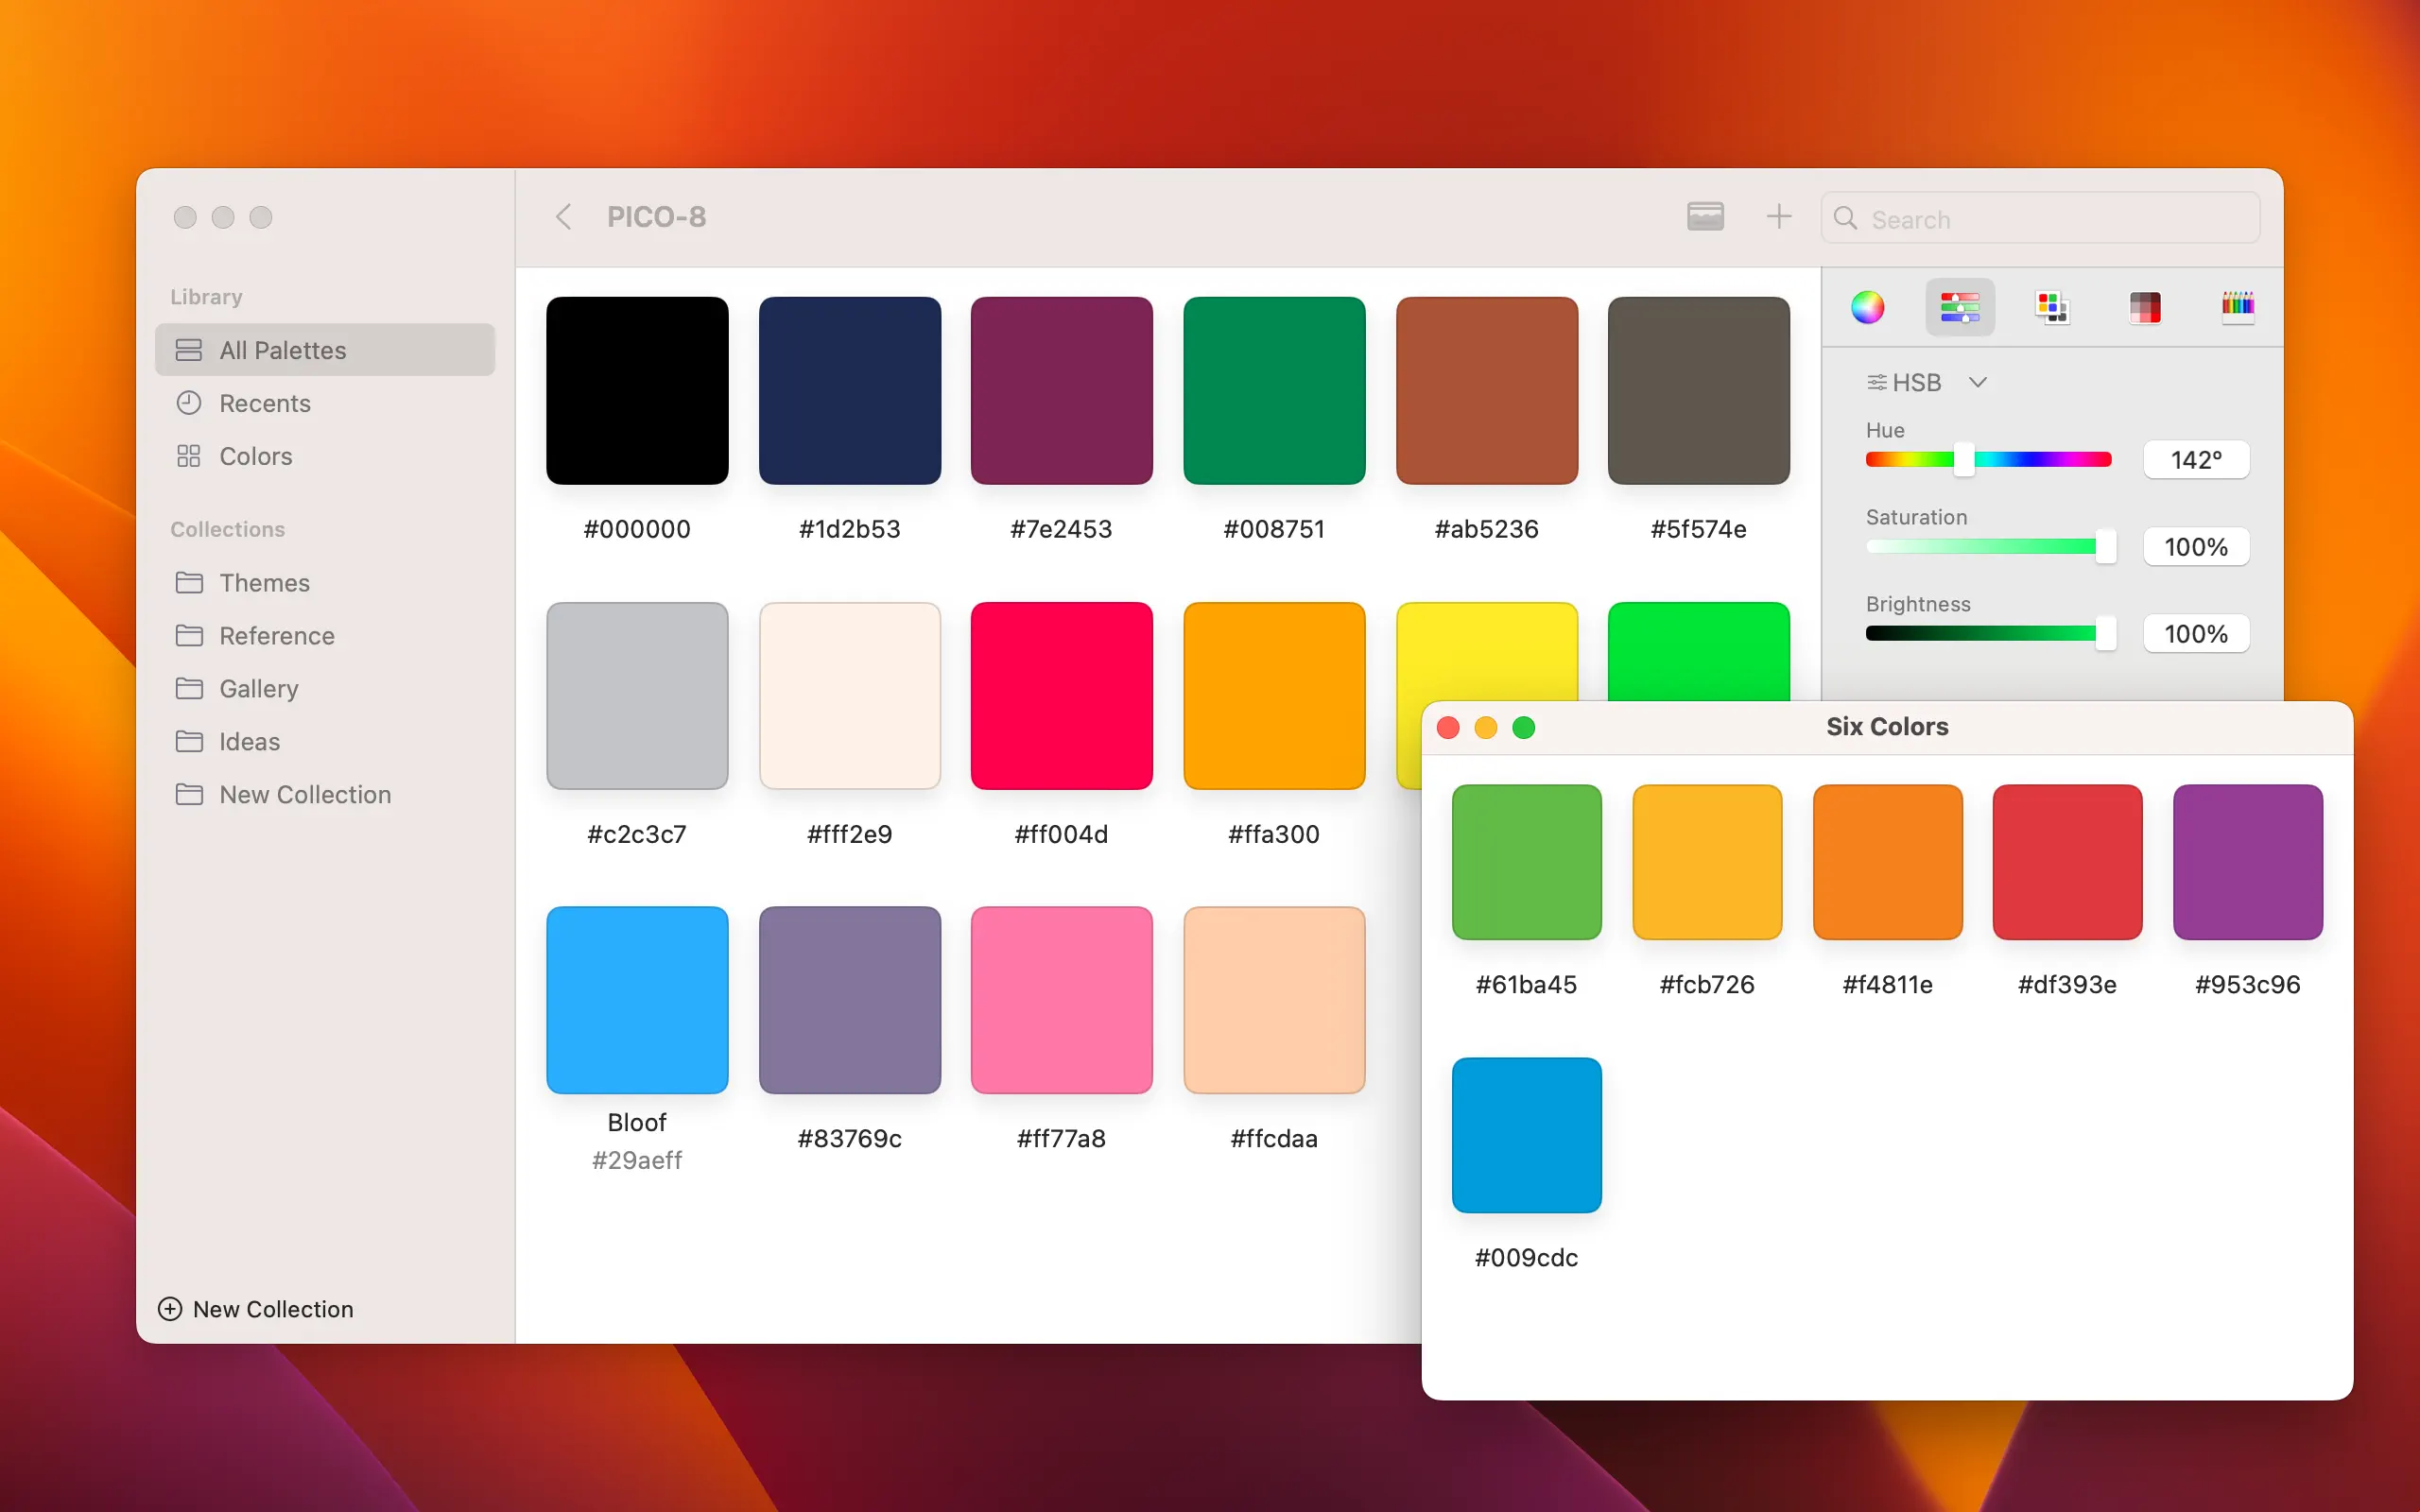
Task: Toggle the color panel toolbar icon
Action: tap(1705, 217)
